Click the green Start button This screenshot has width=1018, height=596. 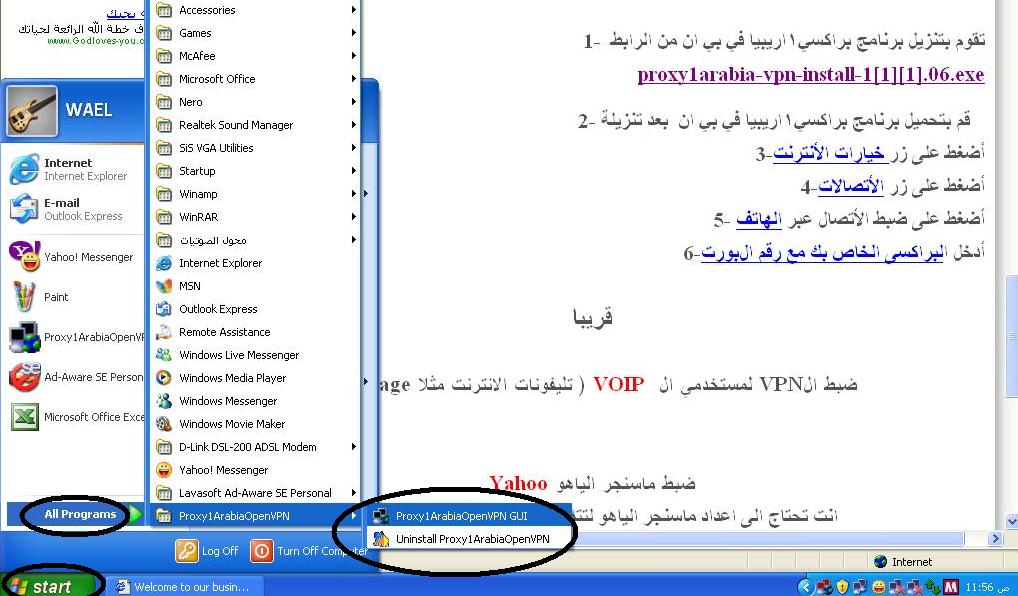pos(50,586)
